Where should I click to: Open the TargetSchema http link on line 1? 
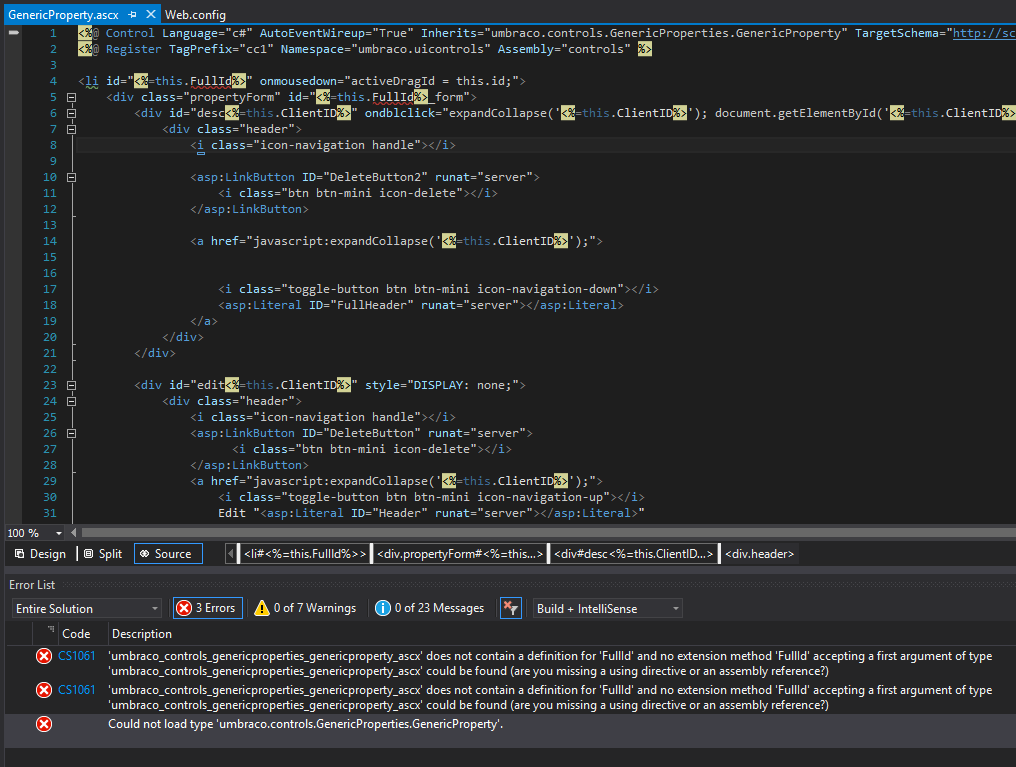[x=984, y=33]
